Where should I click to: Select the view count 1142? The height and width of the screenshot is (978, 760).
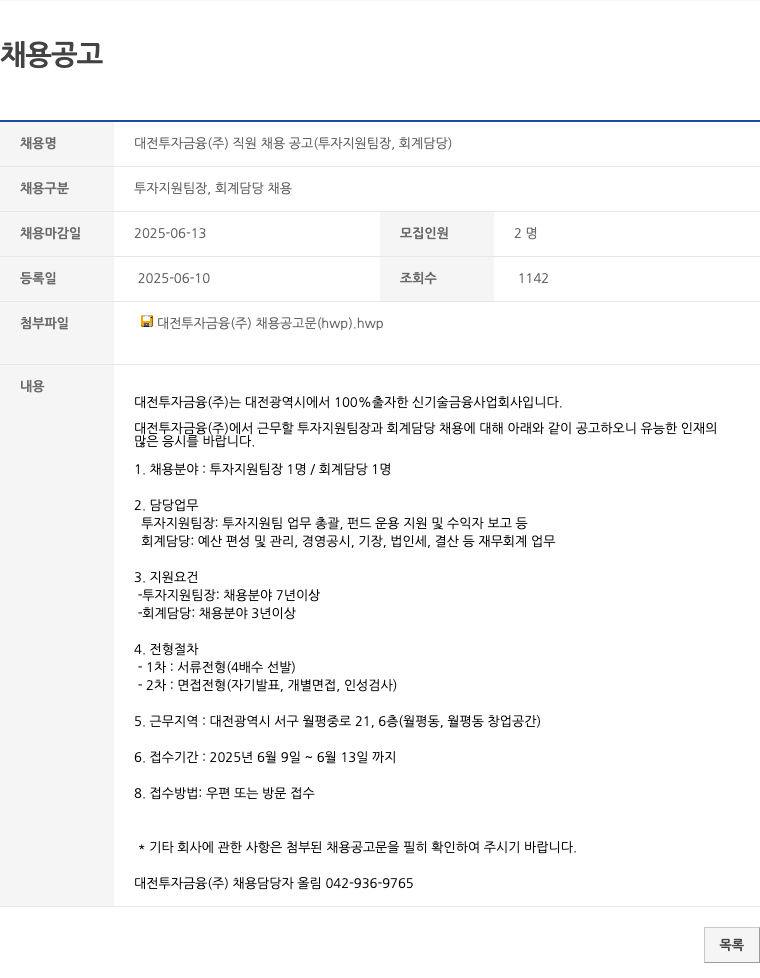(533, 278)
